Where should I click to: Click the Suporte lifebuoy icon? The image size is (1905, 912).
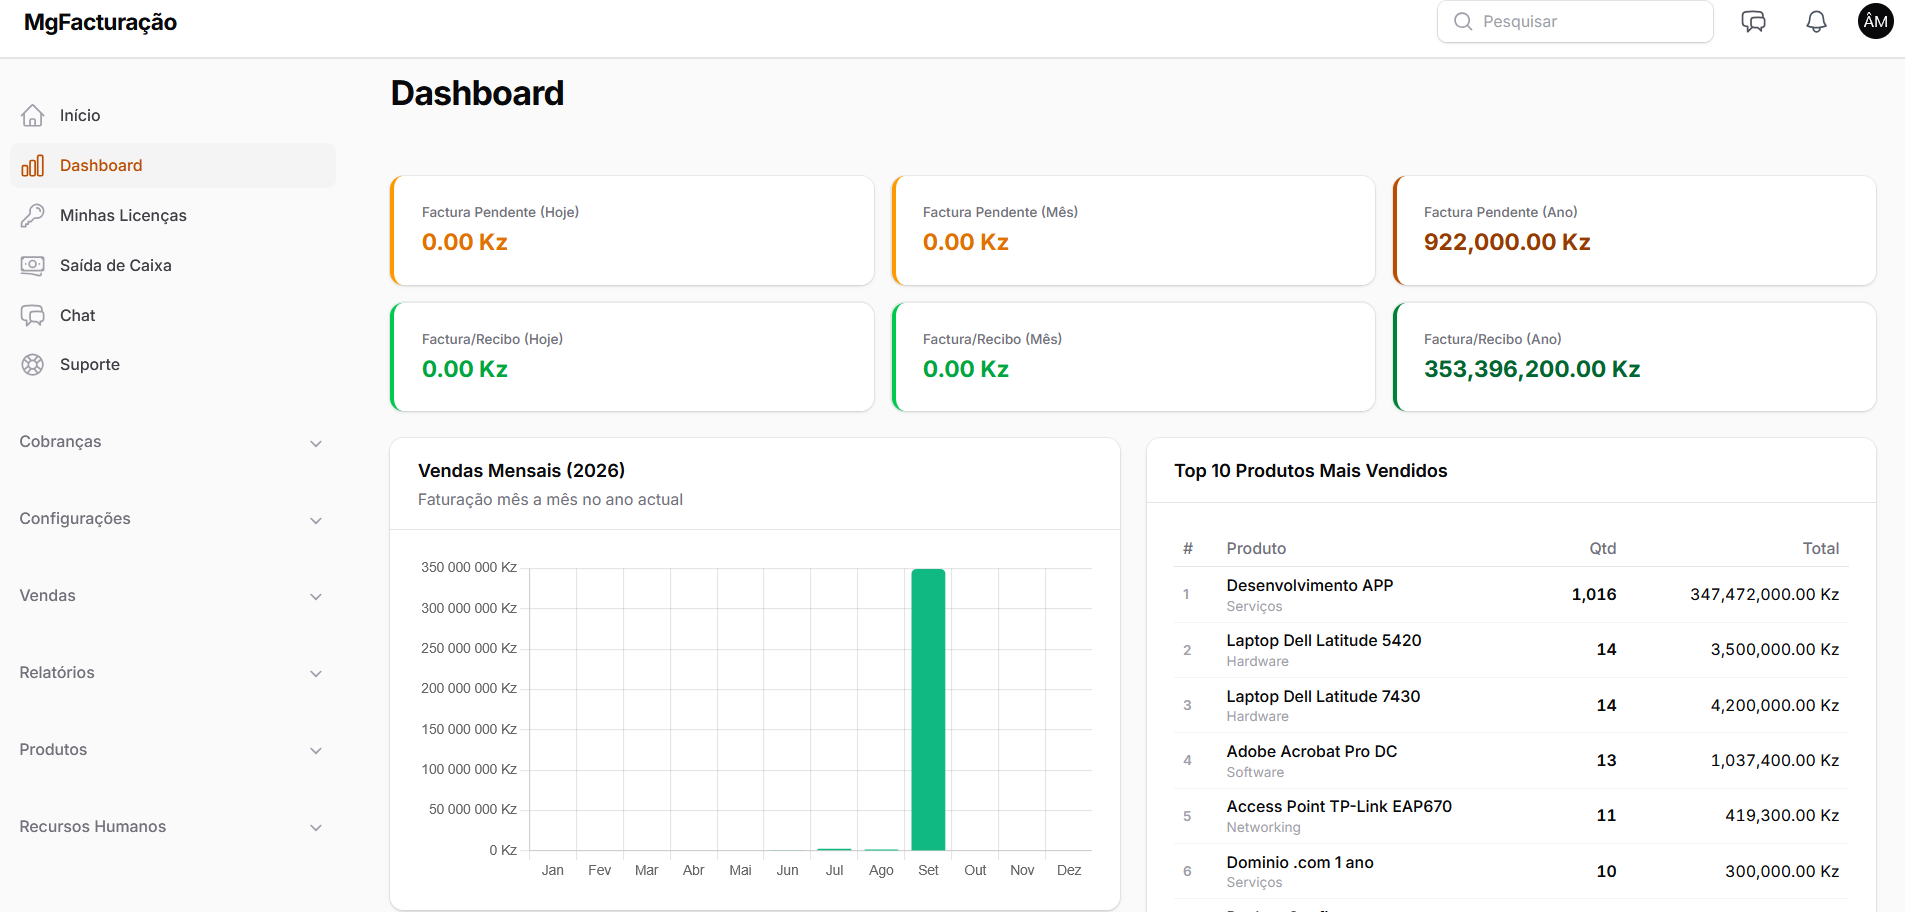[33, 365]
